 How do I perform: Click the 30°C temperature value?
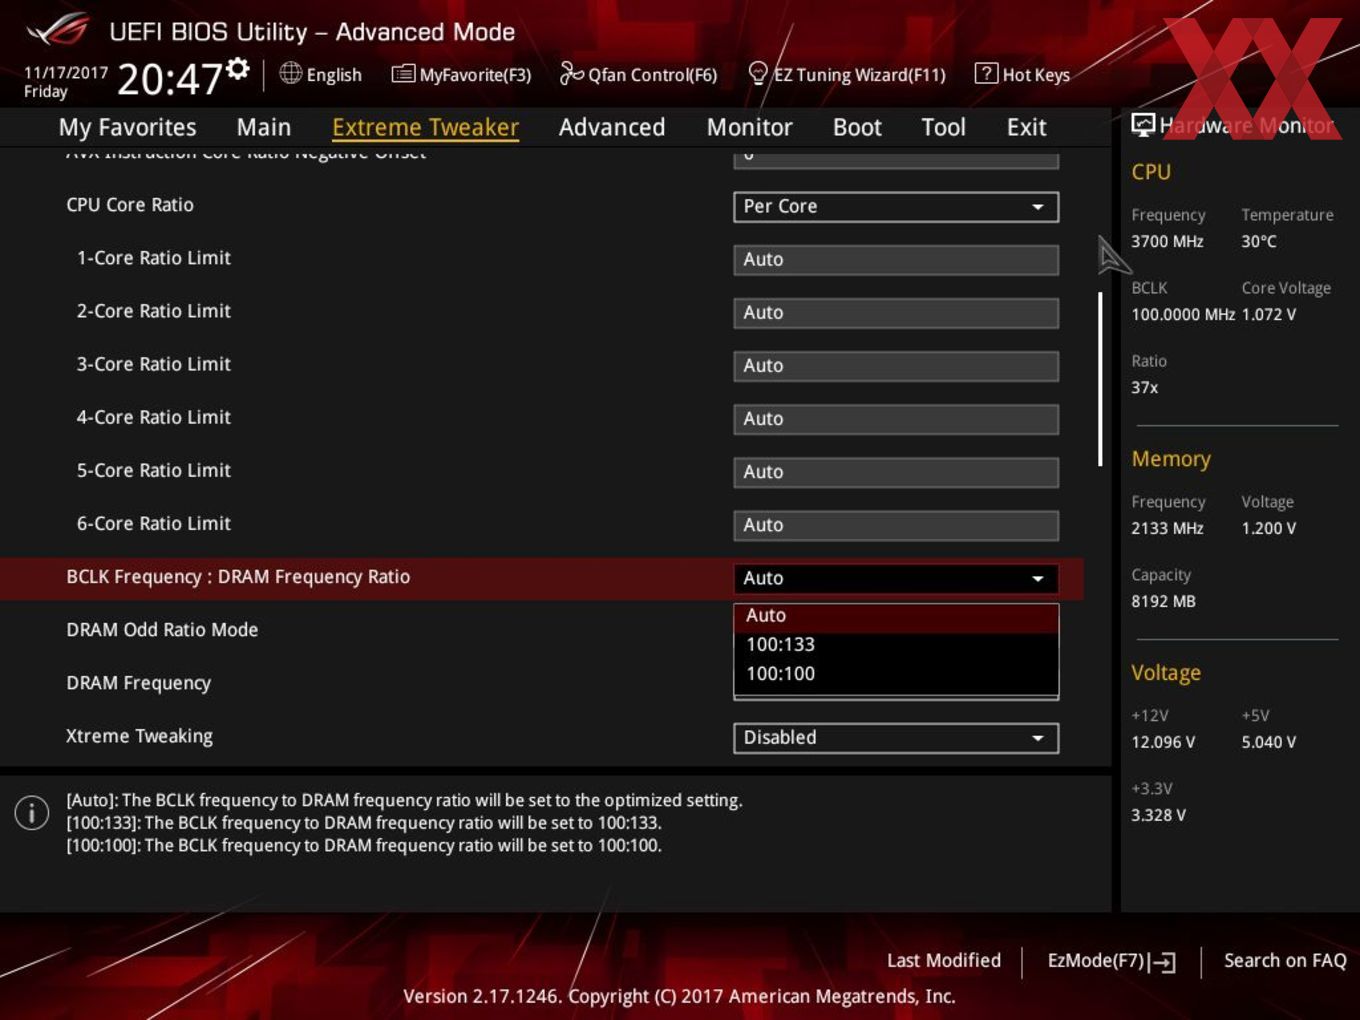[x=1259, y=241]
